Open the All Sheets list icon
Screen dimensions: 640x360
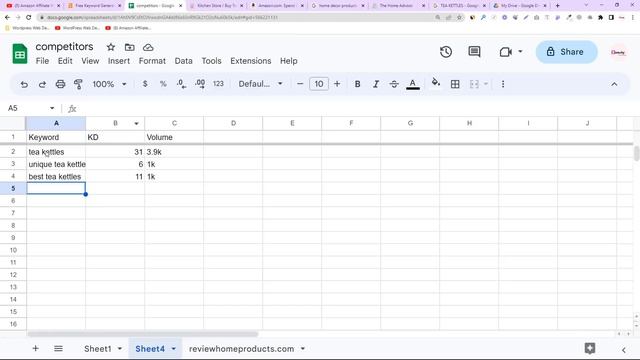pos(58,349)
